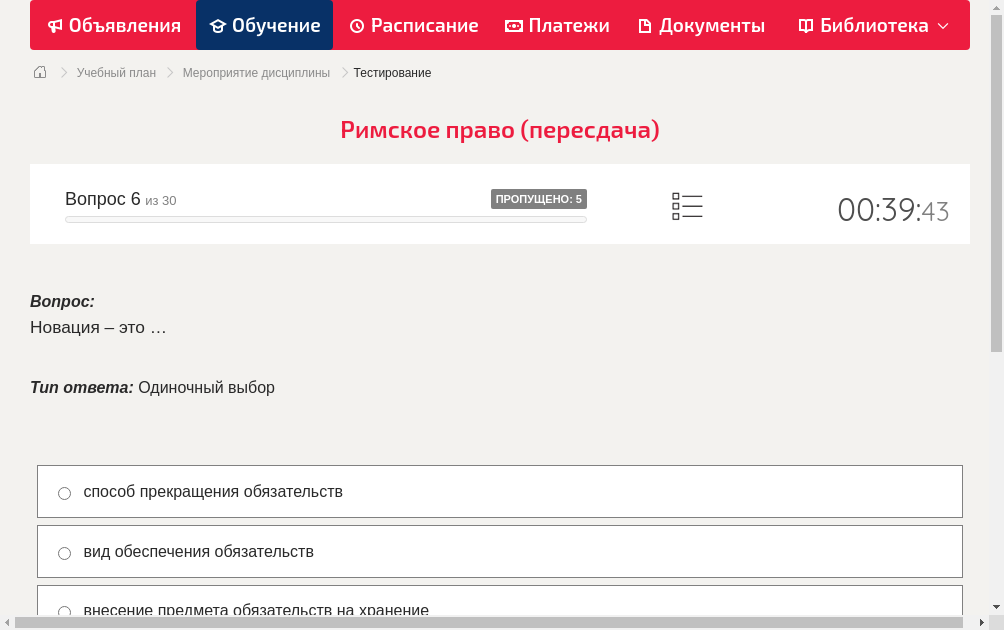Viewport: 1004px width, 630px height.
Task: Click the document icon on Документы
Action: 646,25
